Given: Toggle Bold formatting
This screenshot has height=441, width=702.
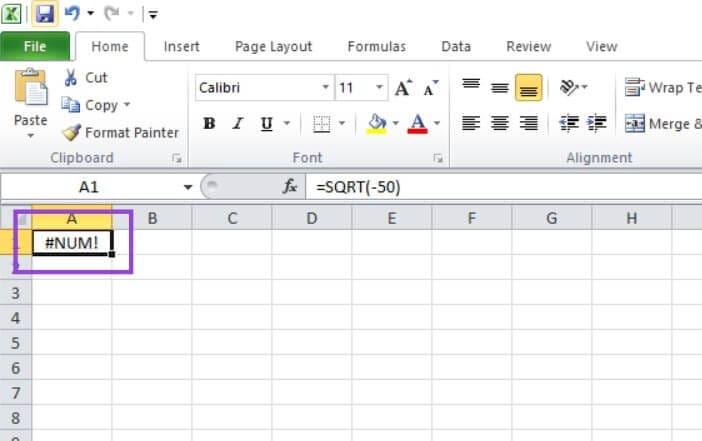Looking at the screenshot, I should pos(209,124).
